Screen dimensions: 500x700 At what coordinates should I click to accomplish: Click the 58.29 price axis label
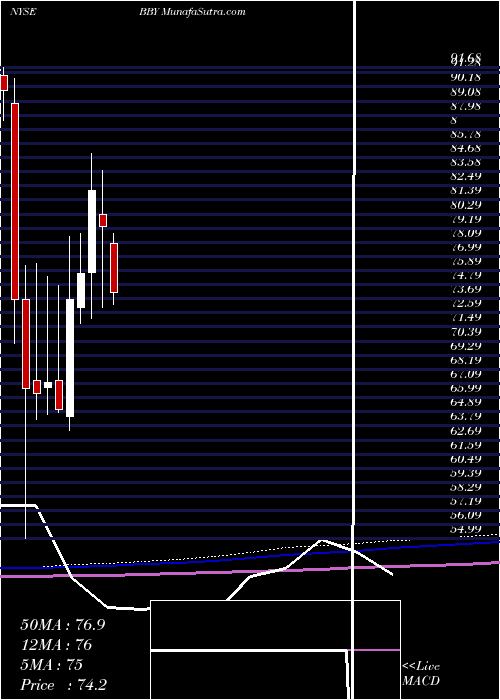click(465, 487)
